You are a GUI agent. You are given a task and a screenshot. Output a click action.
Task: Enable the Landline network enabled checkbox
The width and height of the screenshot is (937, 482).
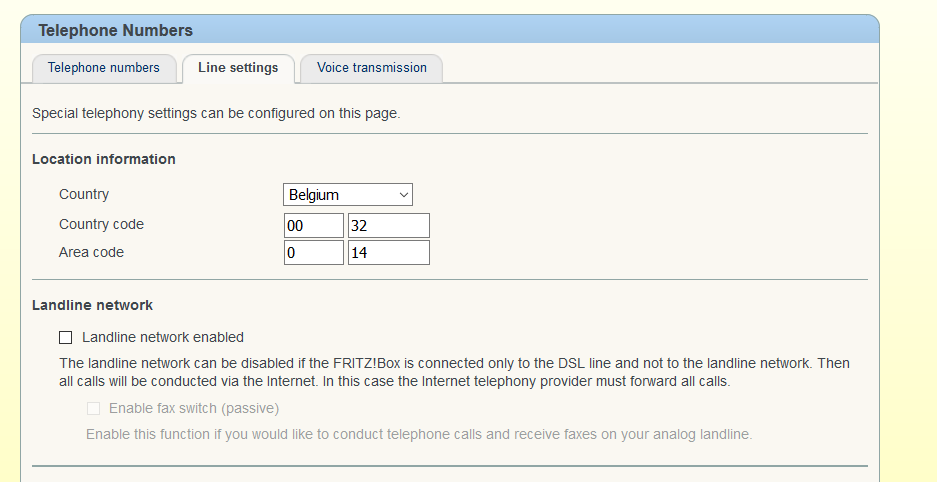[66, 338]
